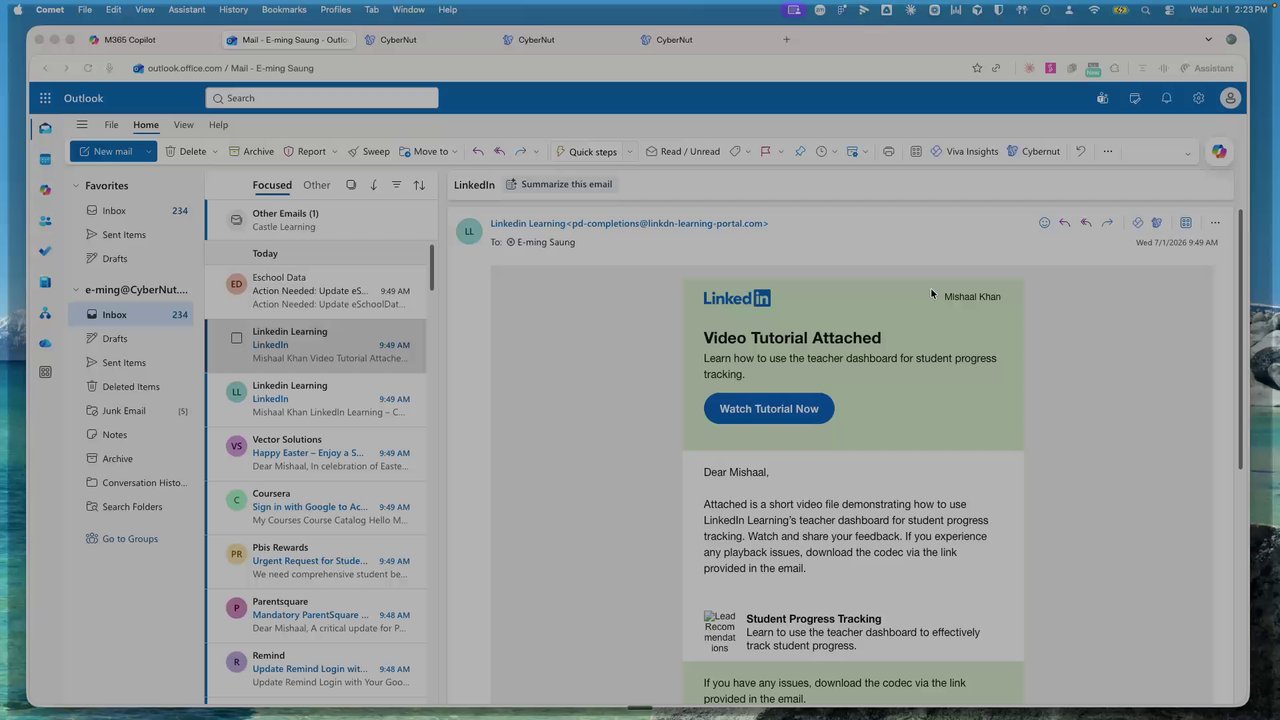Switch to the Other inbox tab
Screen dimensions: 1280x720
pos(317,185)
